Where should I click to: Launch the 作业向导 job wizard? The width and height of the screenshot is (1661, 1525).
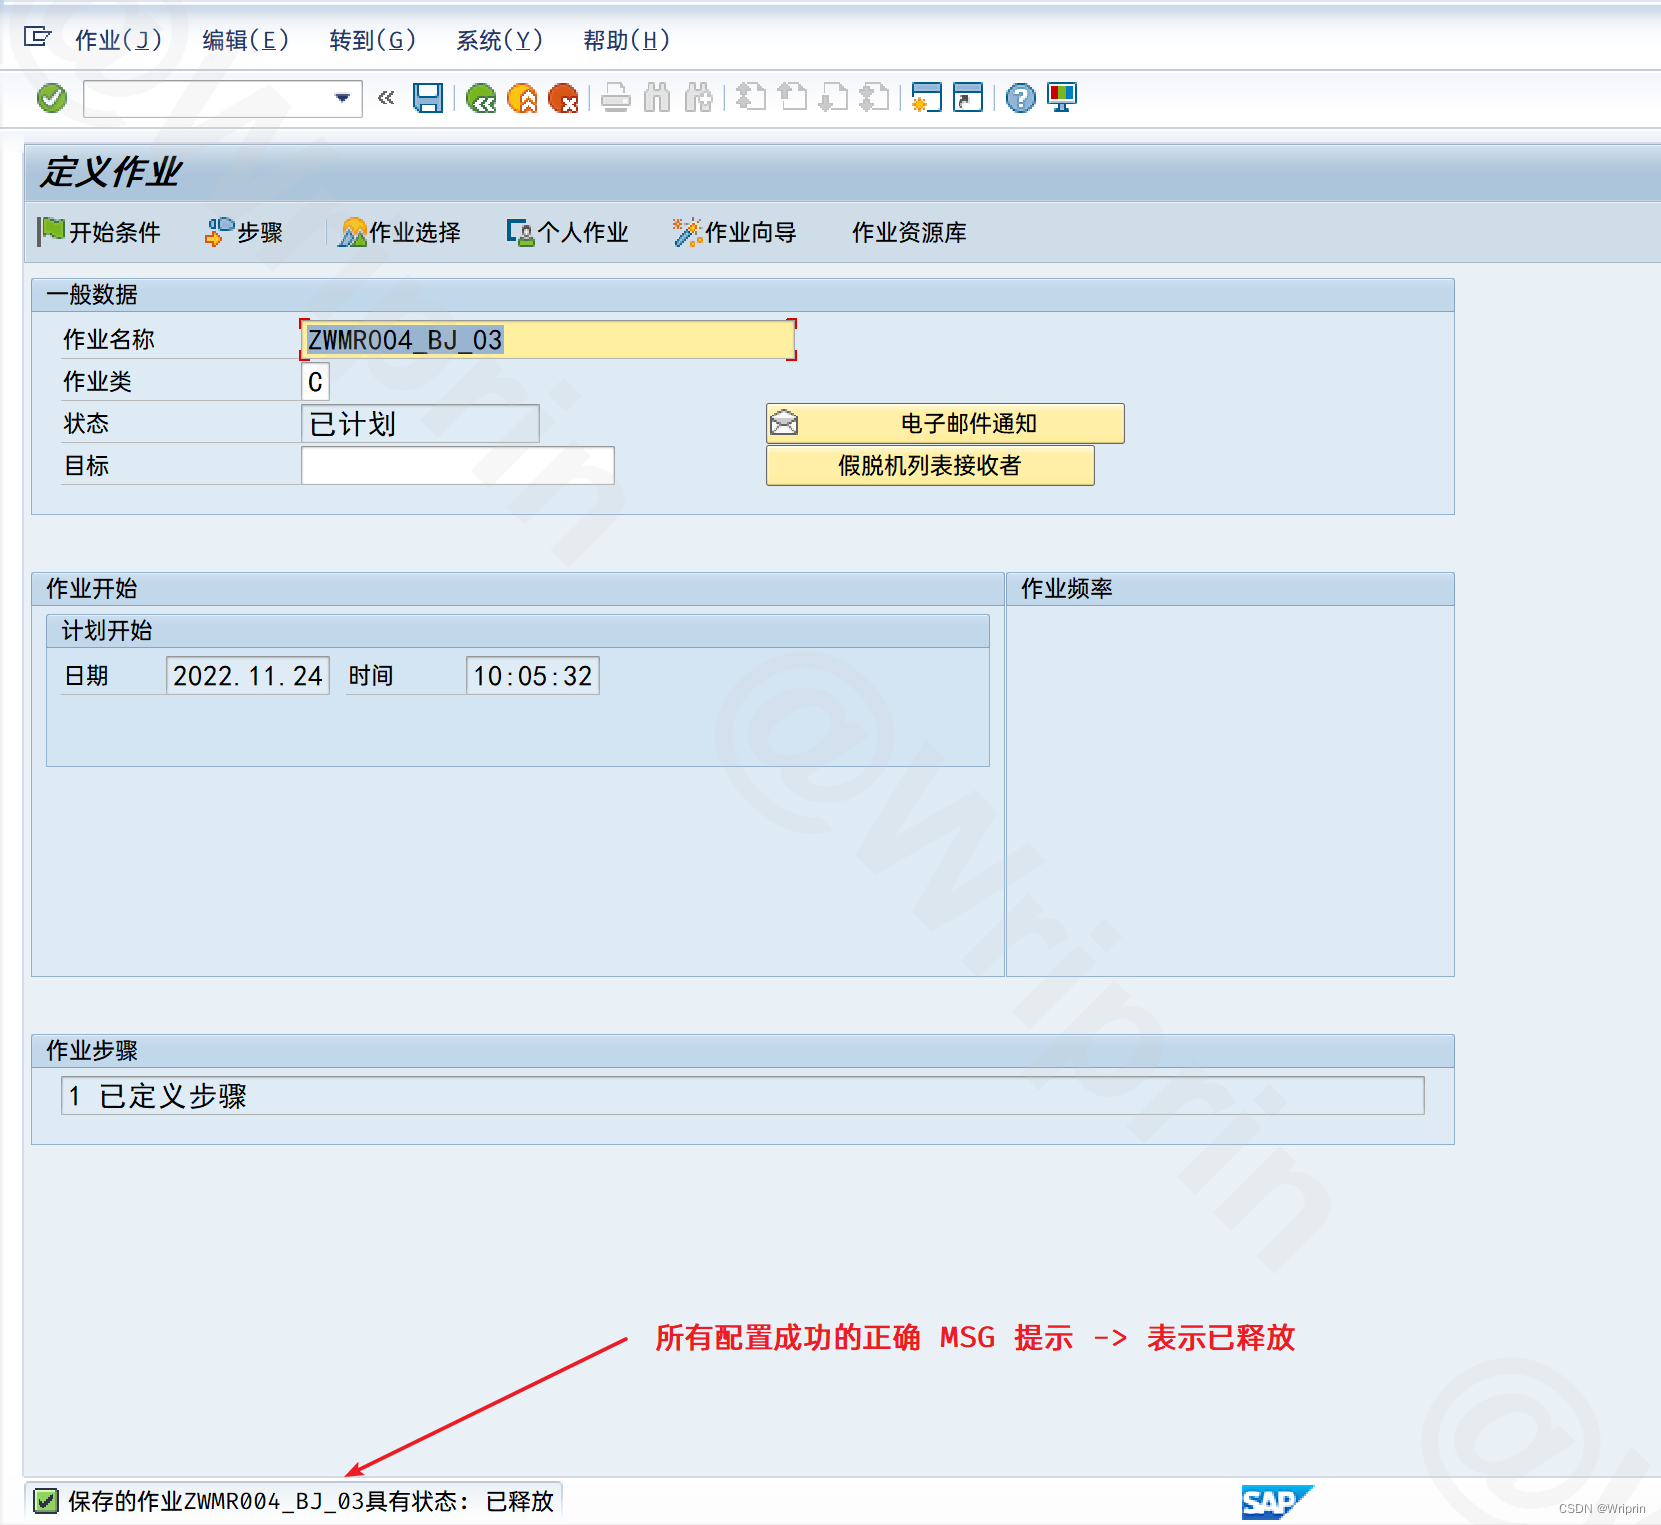pos(735,232)
